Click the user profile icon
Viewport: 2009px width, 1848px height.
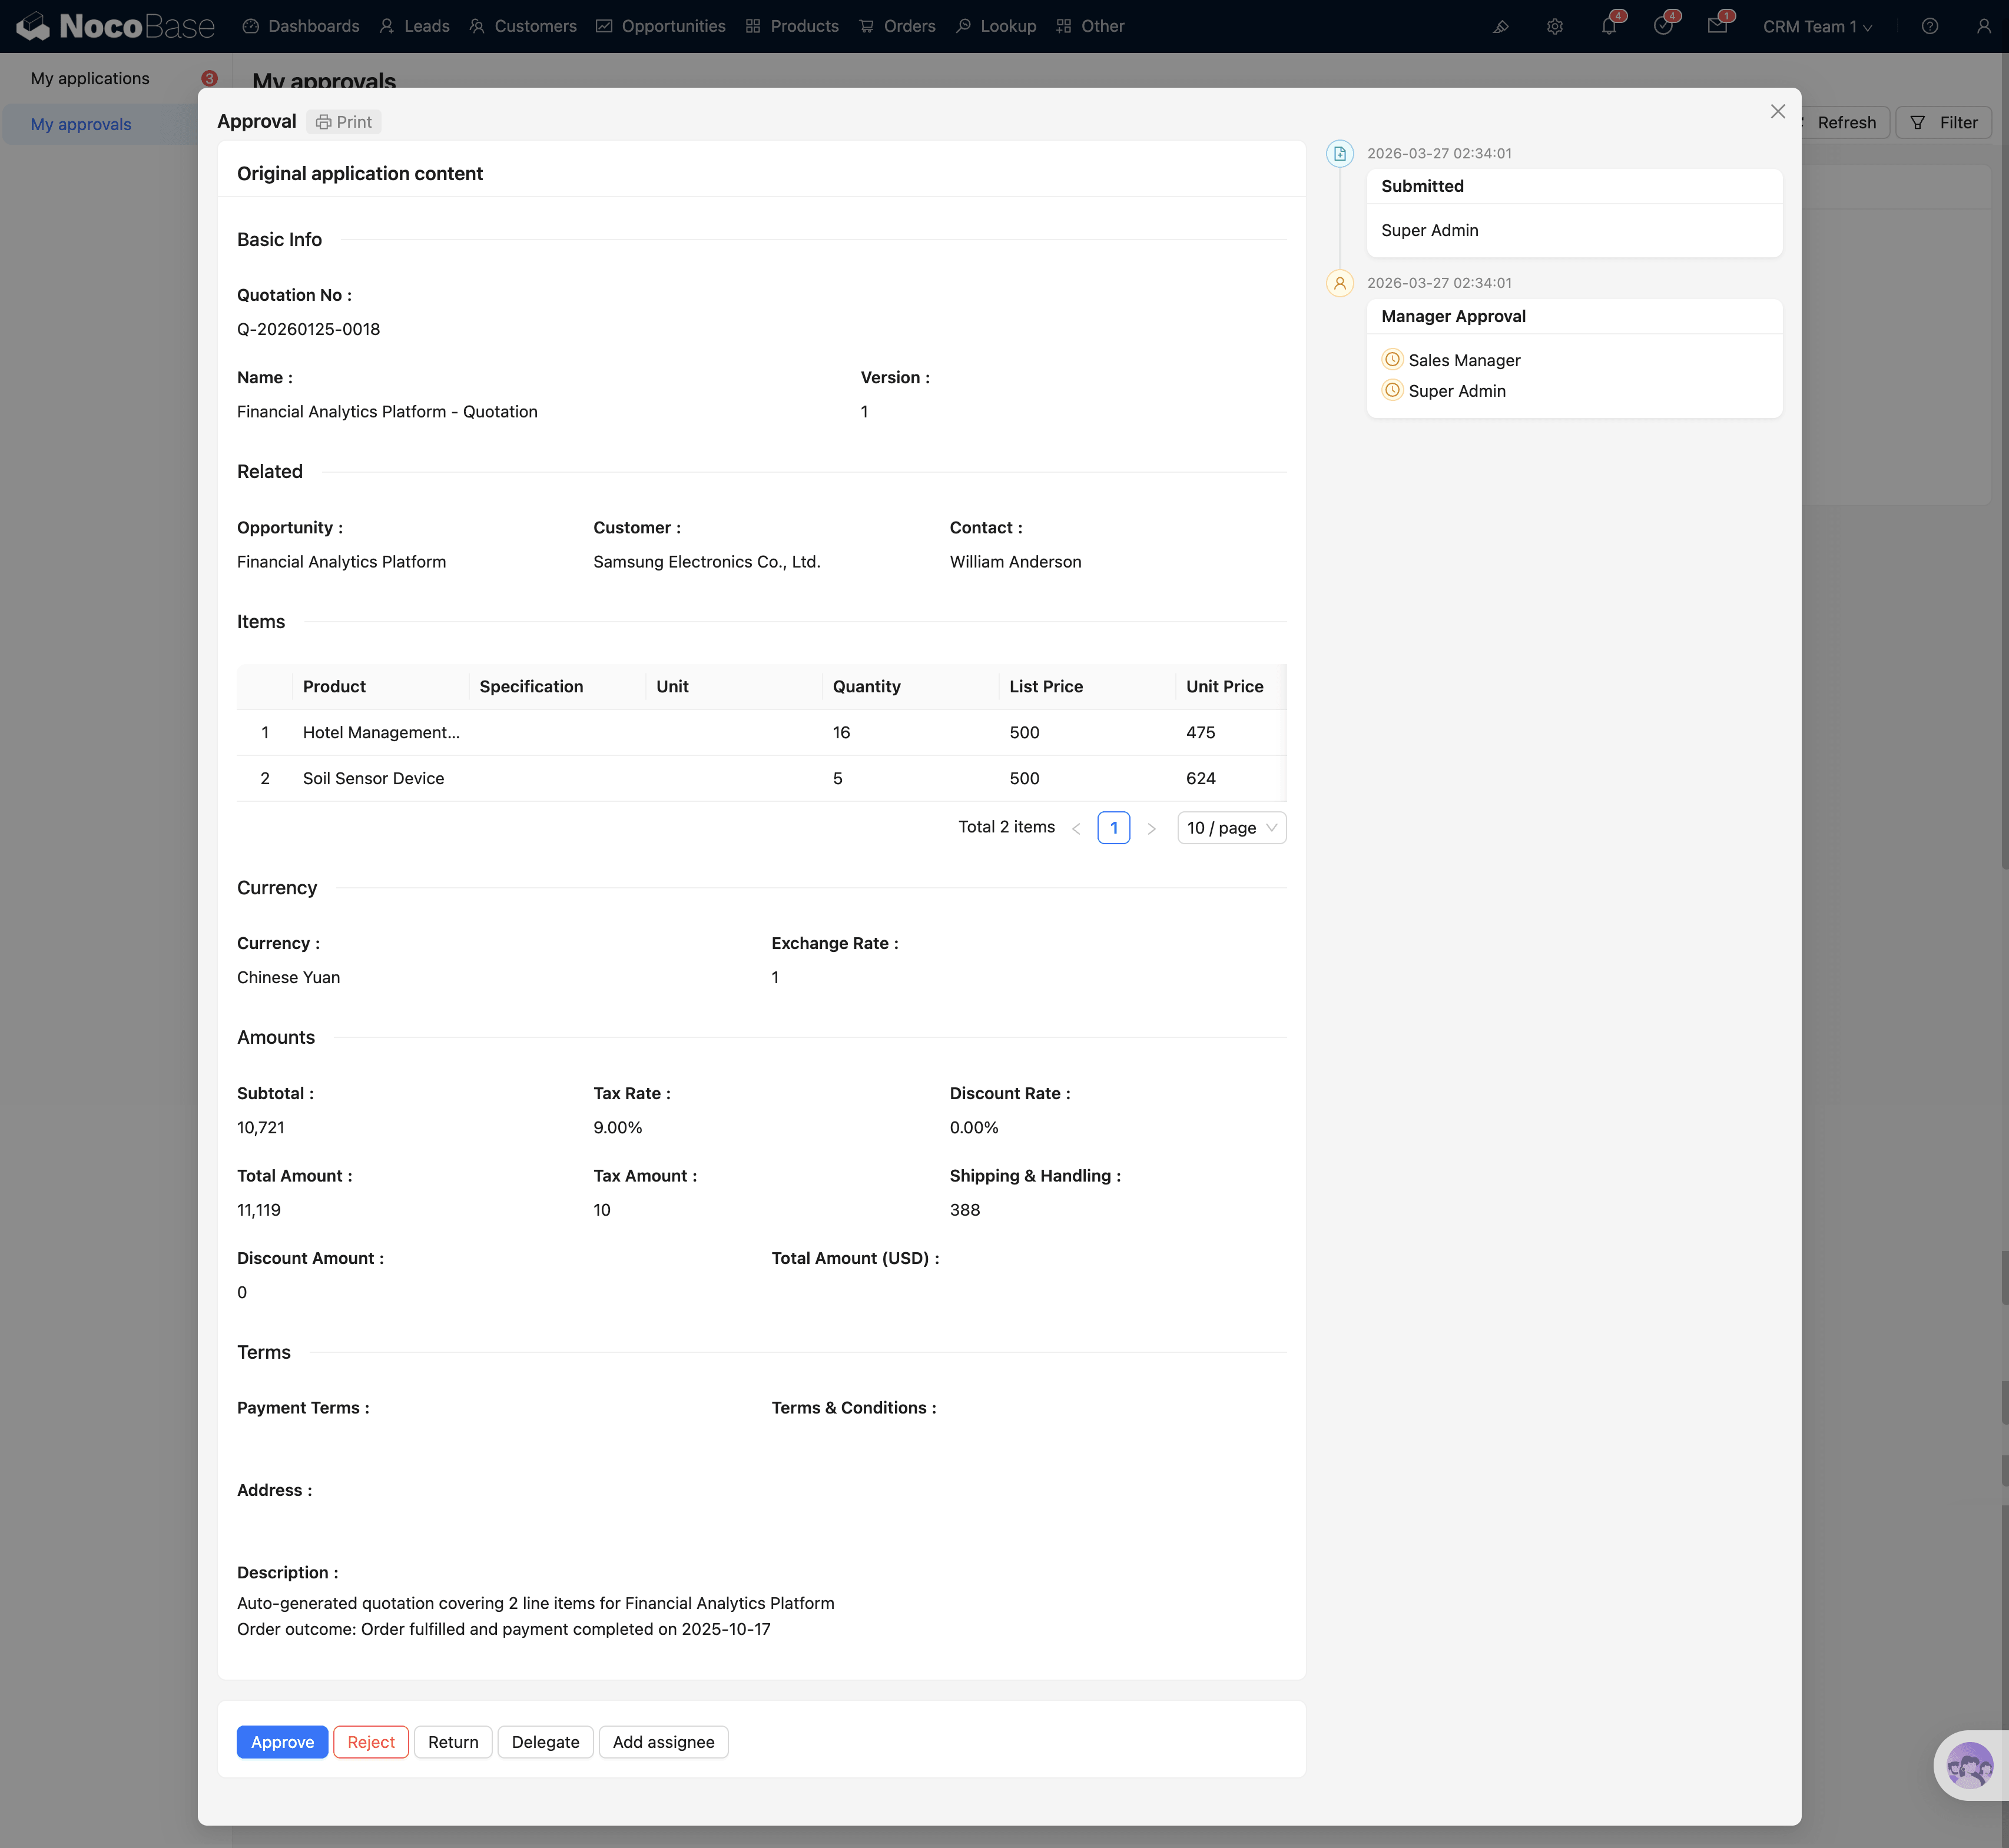click(1983, 27)
